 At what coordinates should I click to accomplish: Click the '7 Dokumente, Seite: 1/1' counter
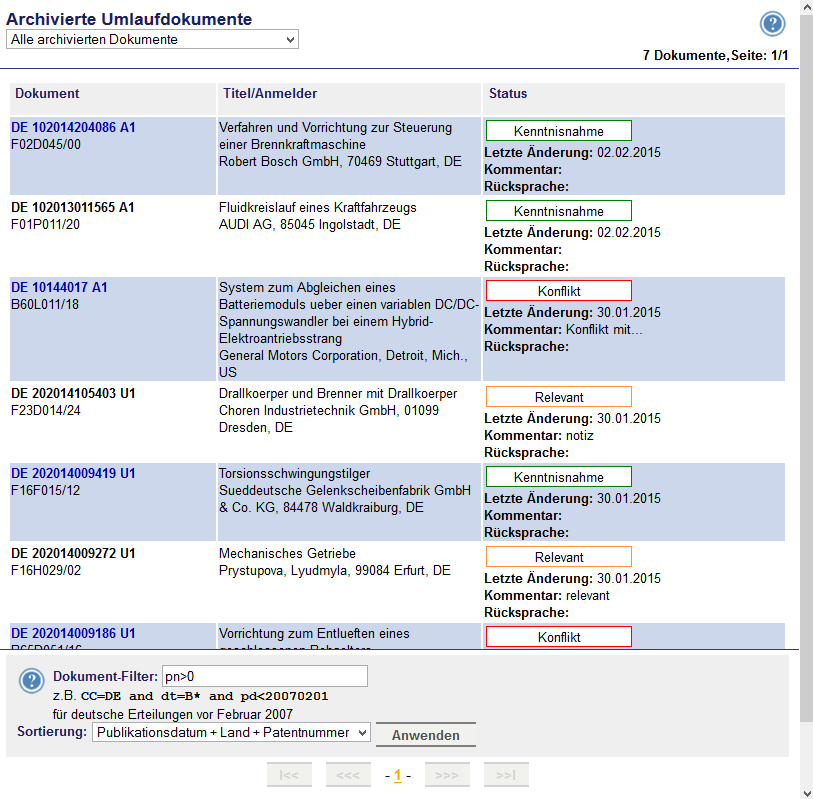[x=716, y=55]
